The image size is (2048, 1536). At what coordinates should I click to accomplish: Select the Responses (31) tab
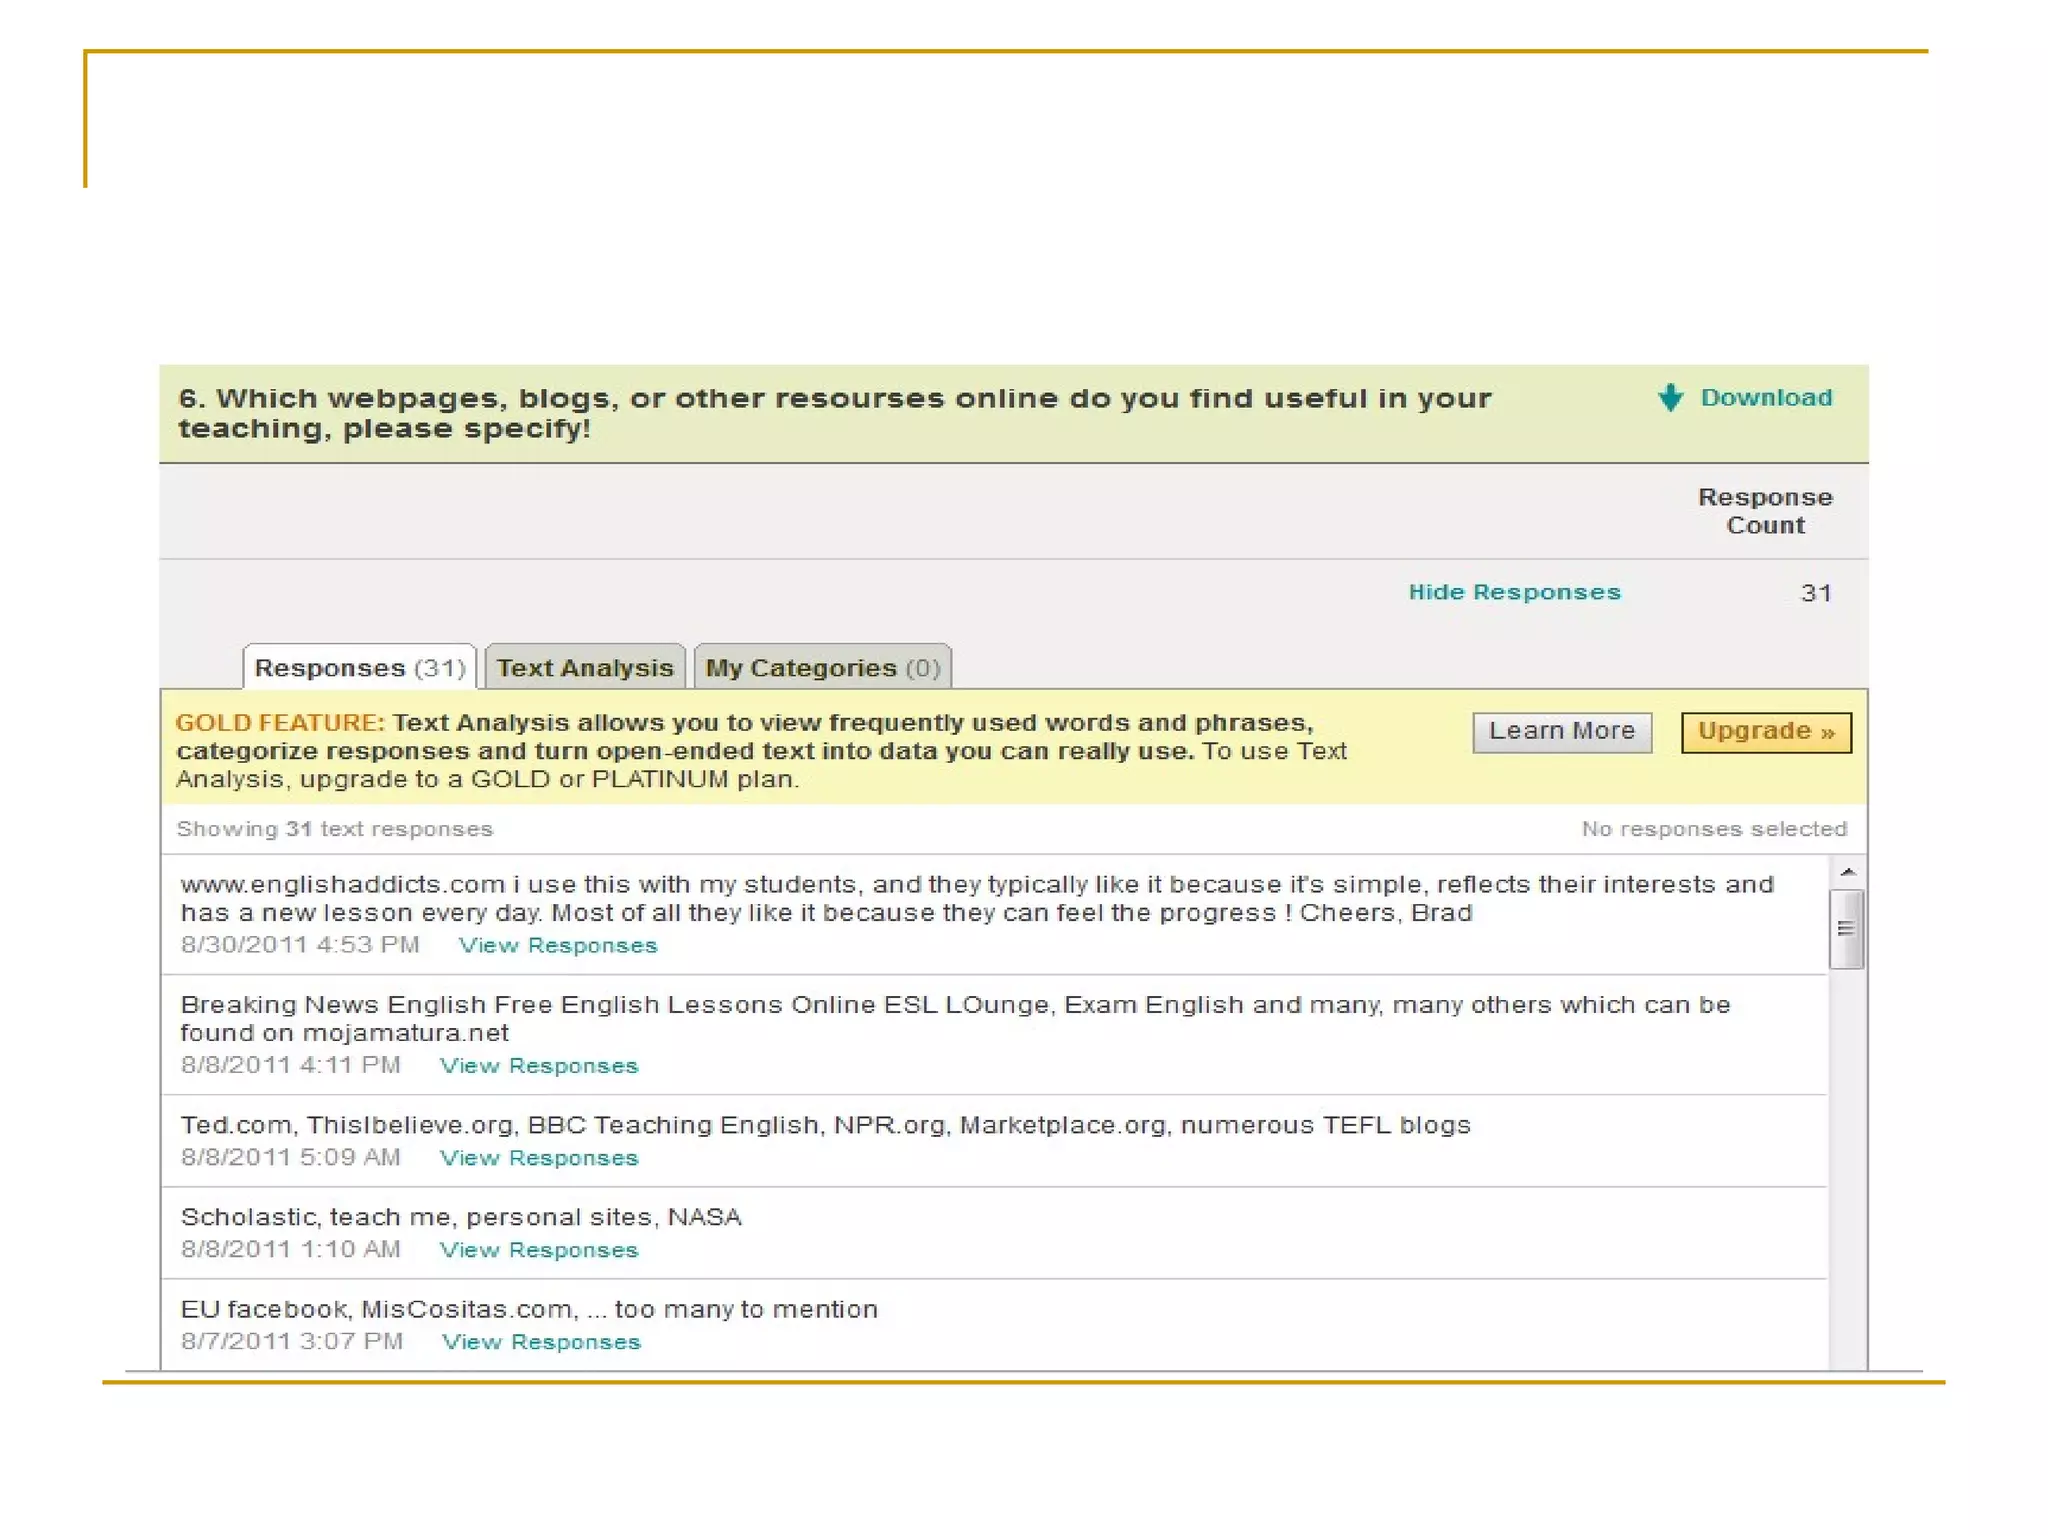tap(360, 667)
